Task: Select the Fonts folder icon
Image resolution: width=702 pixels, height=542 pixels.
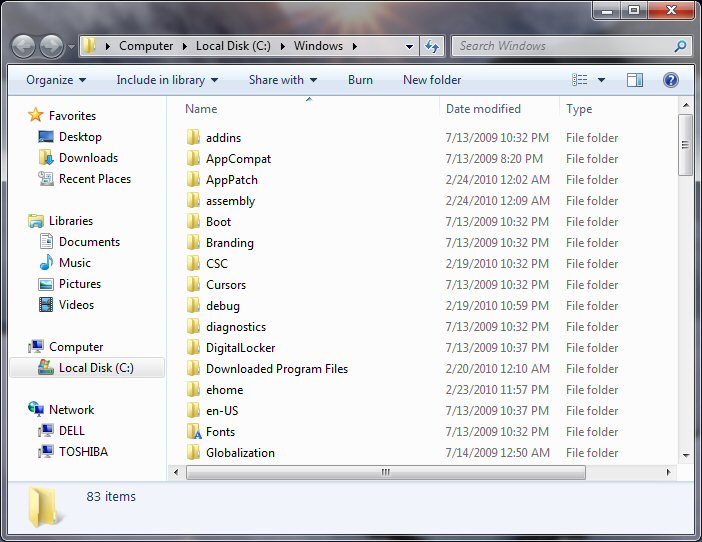Action: [194, 432]
